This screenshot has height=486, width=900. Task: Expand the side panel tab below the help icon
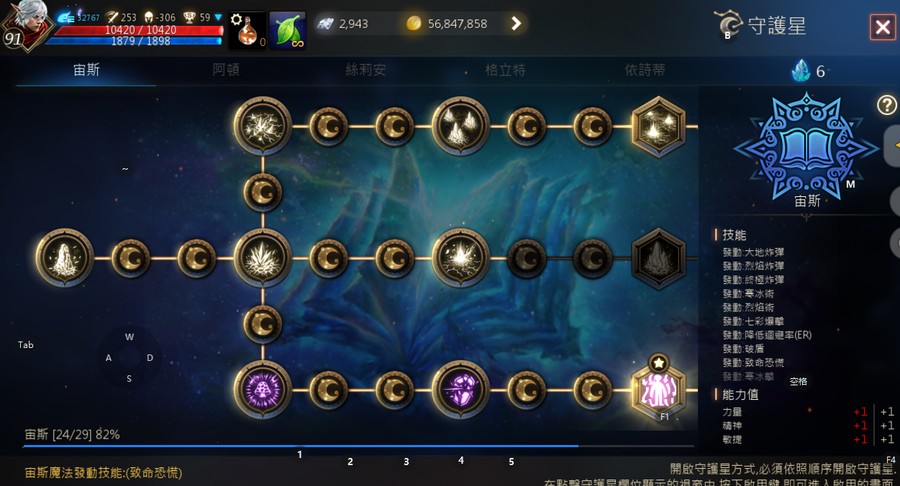tap(892, 146)
